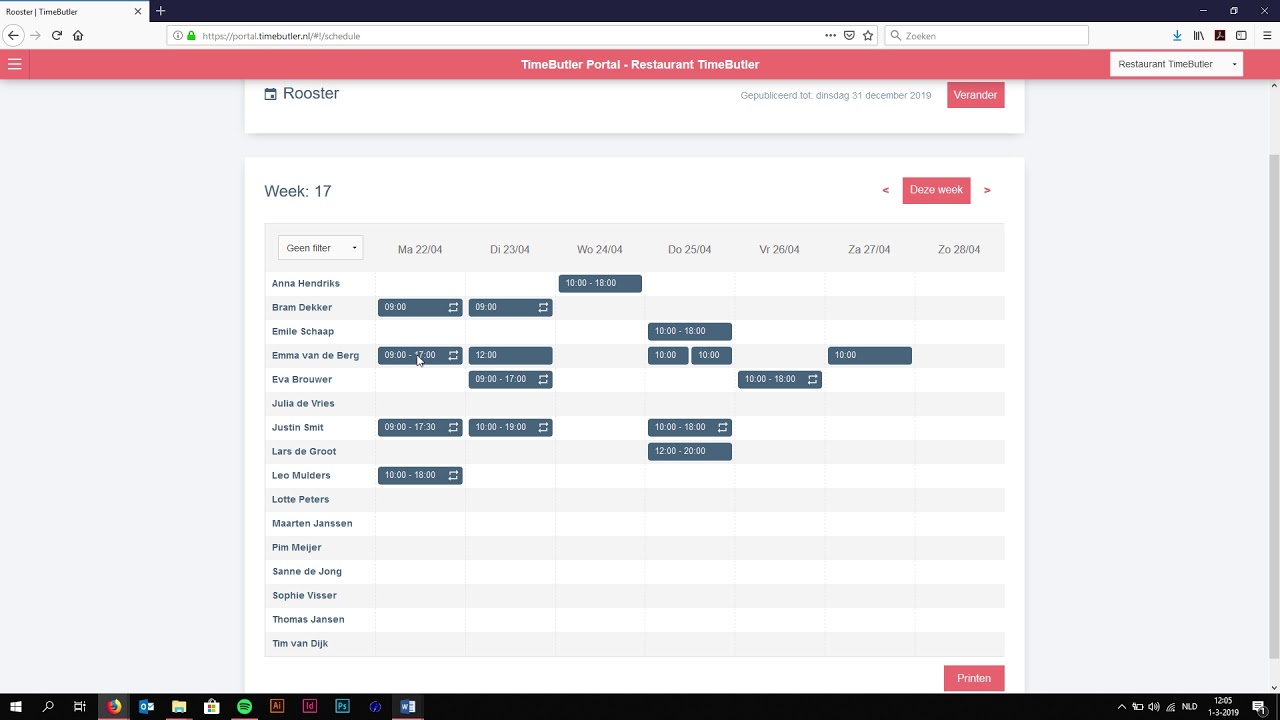Open page actions three-dot menu in address bar

(830, 35)
